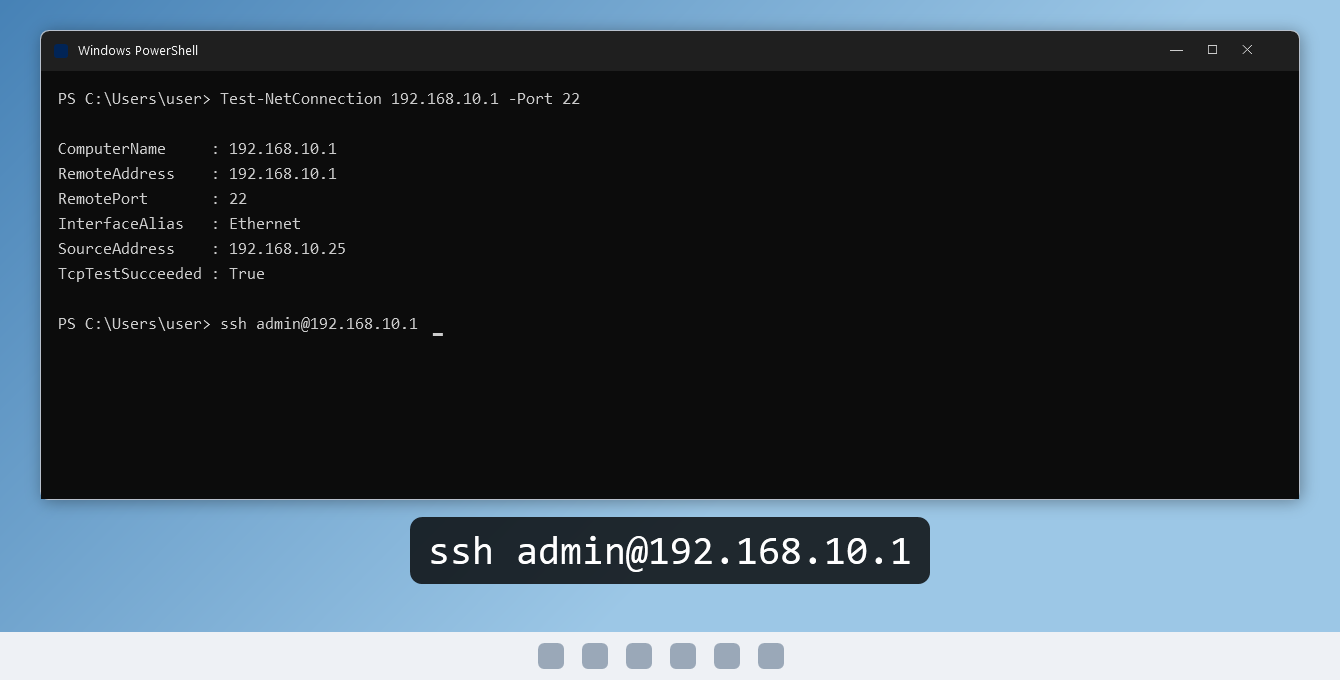The width and height of the screenshot is (1340, 680).
Task: Click the TcpTestSucceeded label
Action: pos(130,274)
